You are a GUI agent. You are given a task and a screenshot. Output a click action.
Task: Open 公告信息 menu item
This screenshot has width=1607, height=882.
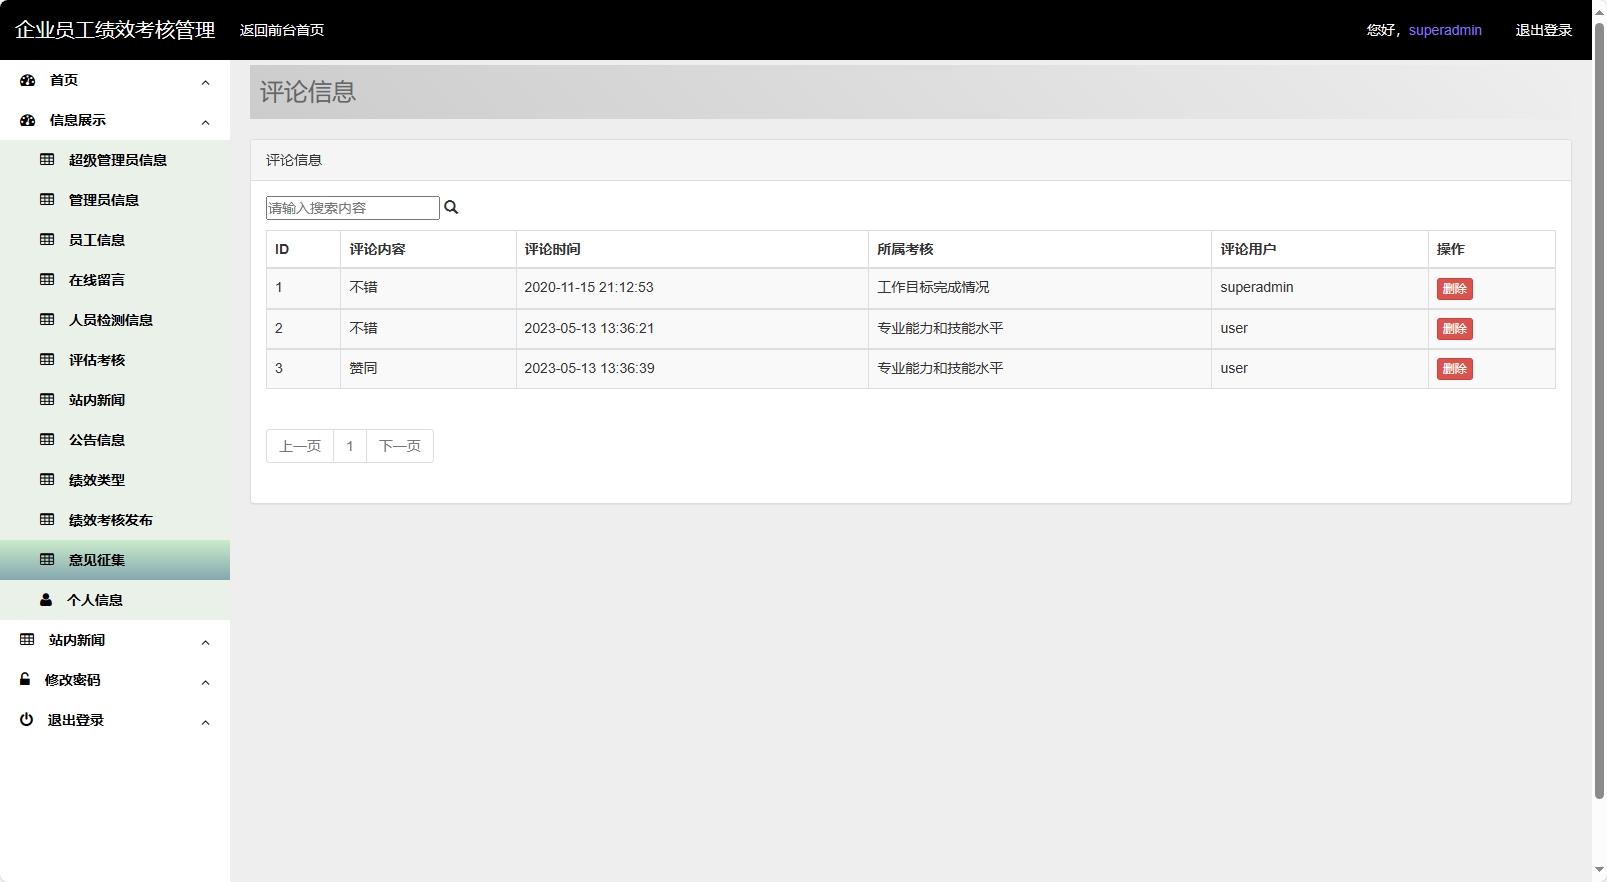[x=115, y=440]
